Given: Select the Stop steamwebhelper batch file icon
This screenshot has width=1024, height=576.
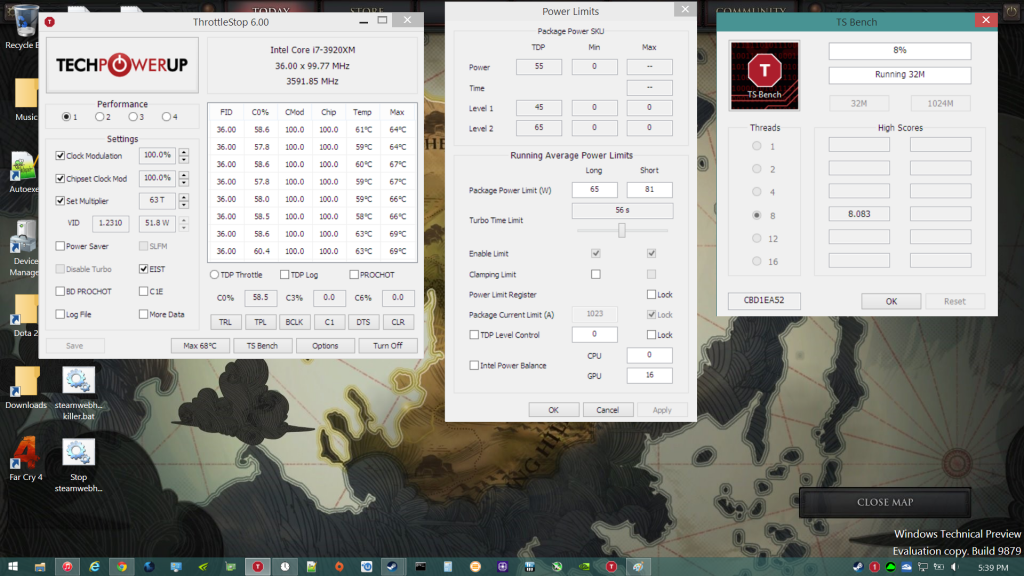Looking at the screenshot, I should tap(78, 466).
